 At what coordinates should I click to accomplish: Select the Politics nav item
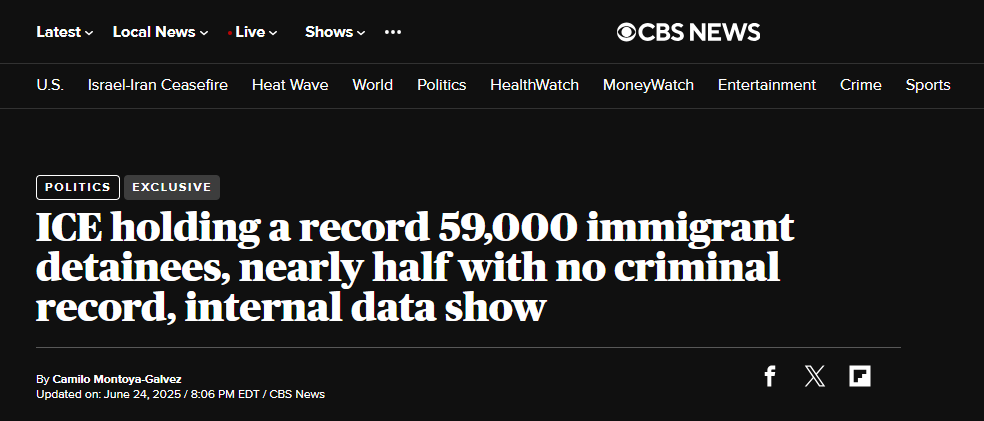pos(442,85)
